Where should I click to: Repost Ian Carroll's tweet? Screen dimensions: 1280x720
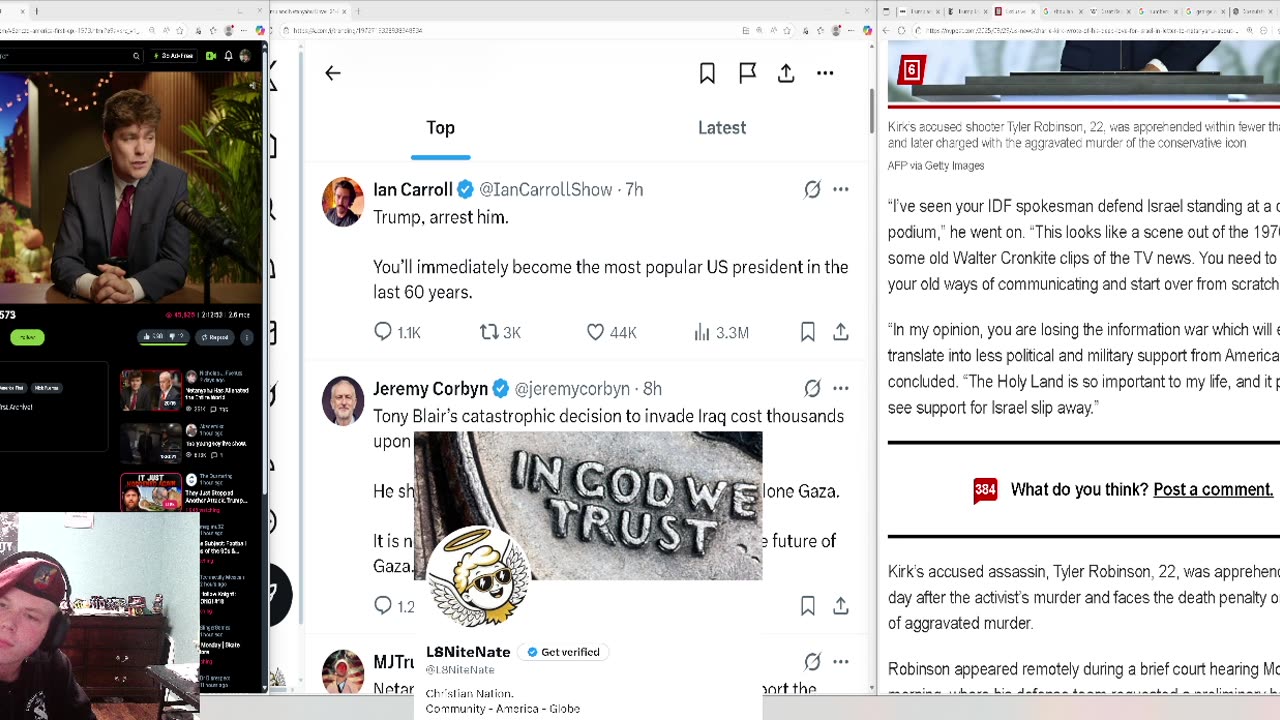click(x=489, y=332)
